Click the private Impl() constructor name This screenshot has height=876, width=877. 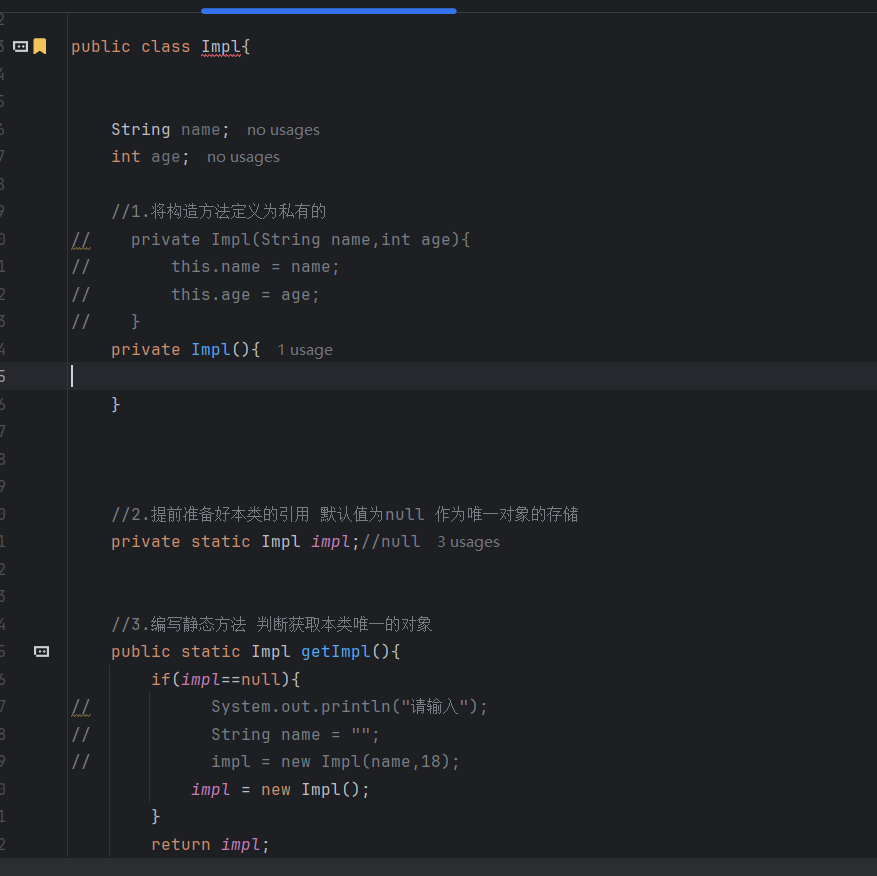(211, 350)
